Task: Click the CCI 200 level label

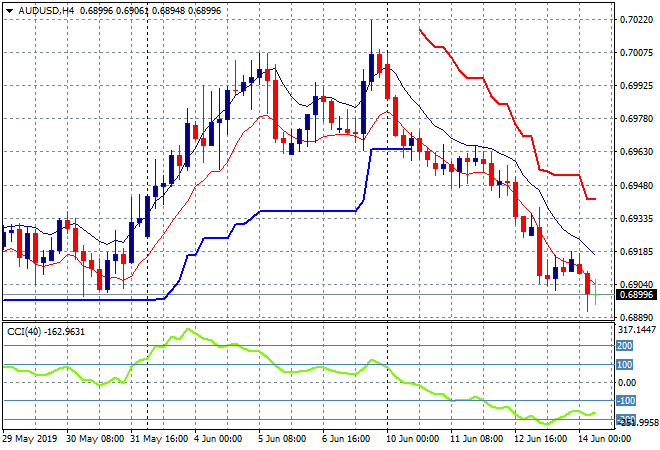Action: point(625,346)
